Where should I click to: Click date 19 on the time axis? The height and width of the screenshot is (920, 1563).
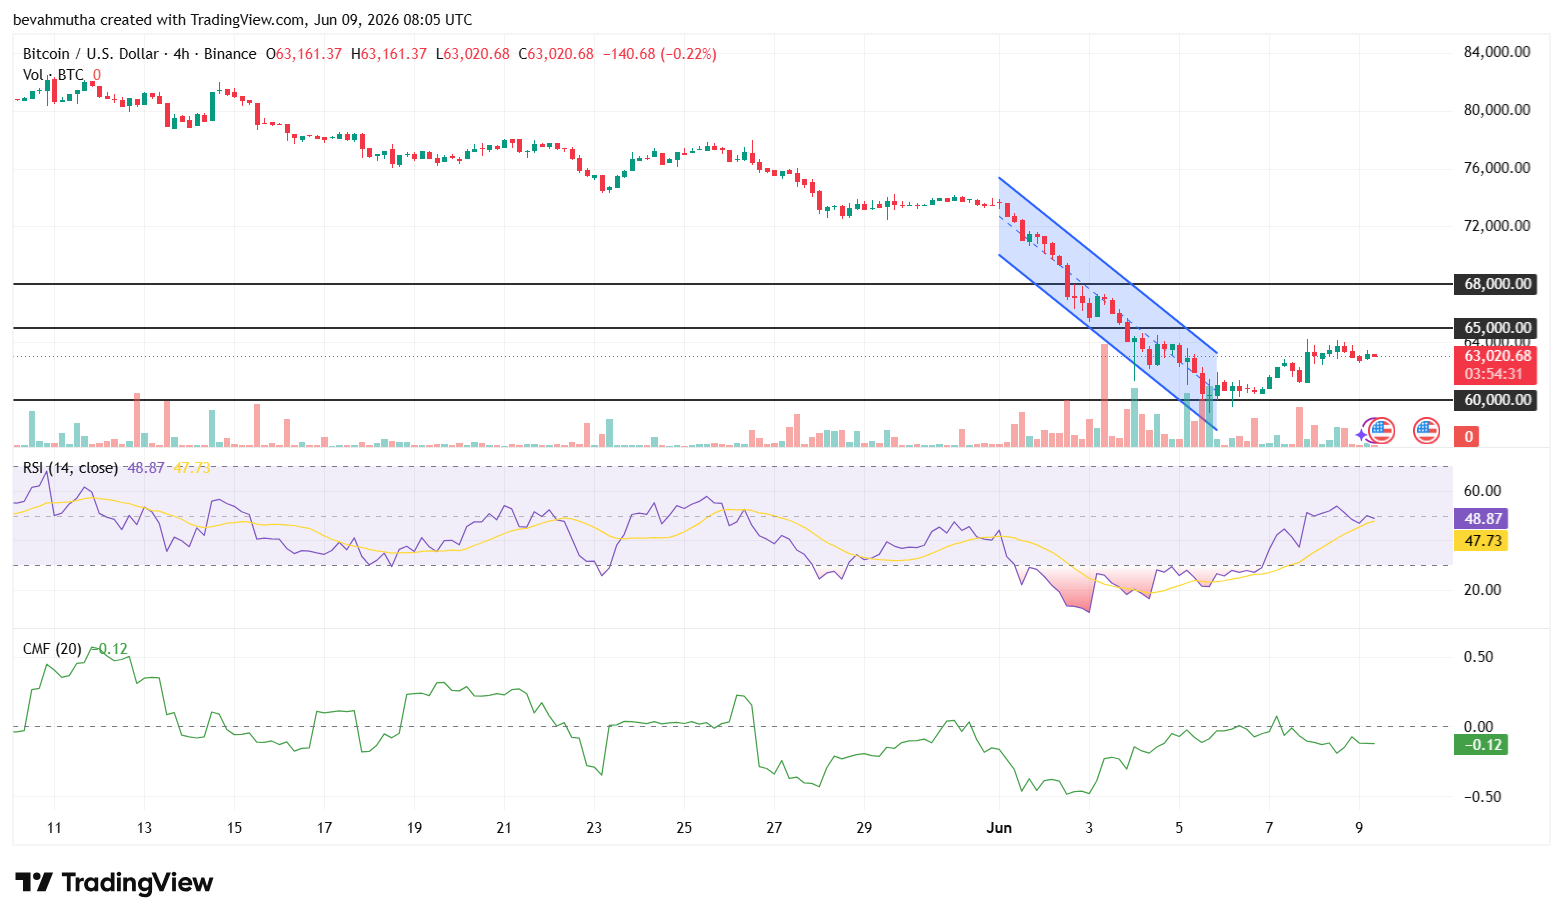coord(414,828)
